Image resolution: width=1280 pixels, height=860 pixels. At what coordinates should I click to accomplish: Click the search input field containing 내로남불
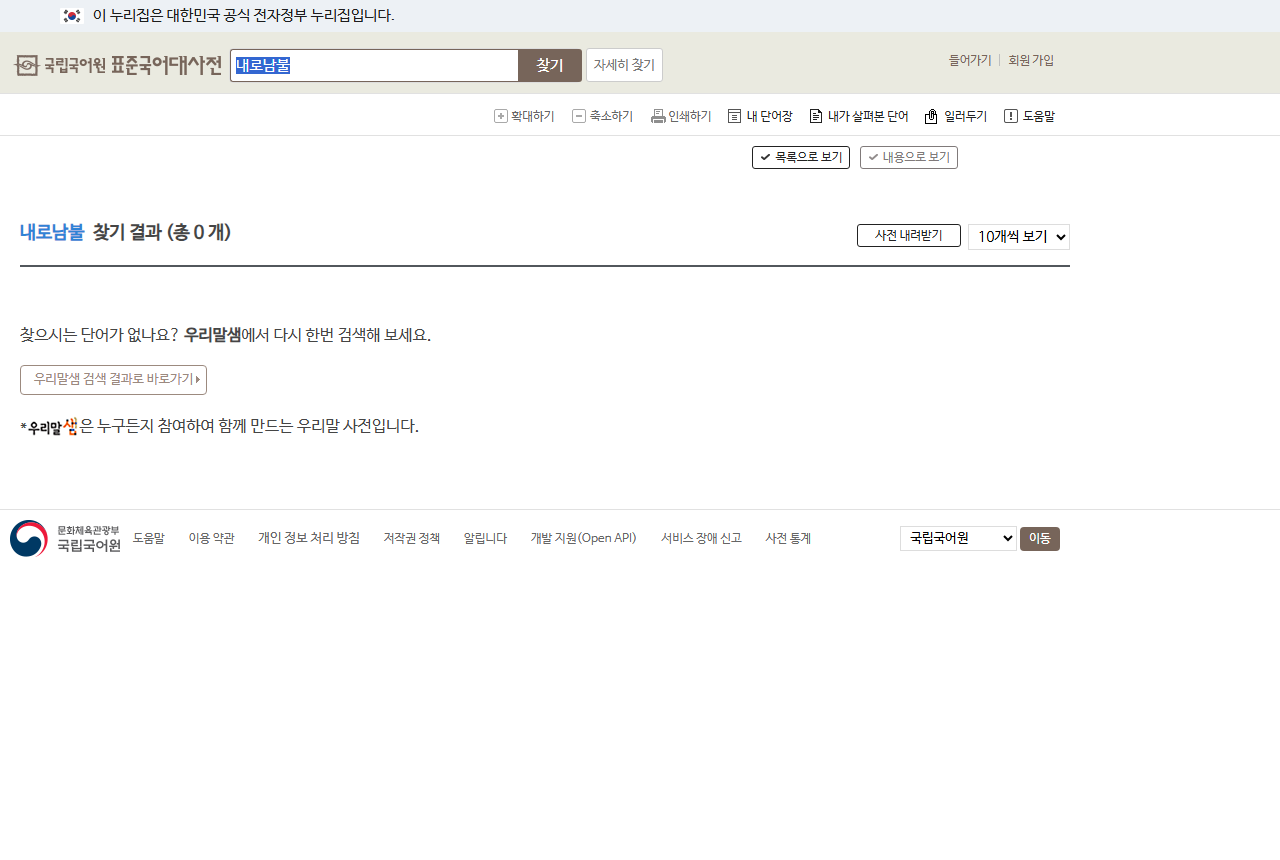click(x=374, y=65)
